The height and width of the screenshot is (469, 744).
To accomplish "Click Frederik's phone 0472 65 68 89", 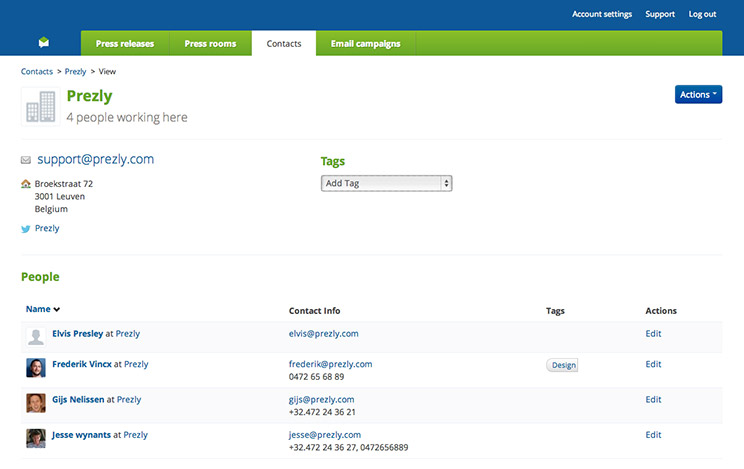I will click(316, 377).
